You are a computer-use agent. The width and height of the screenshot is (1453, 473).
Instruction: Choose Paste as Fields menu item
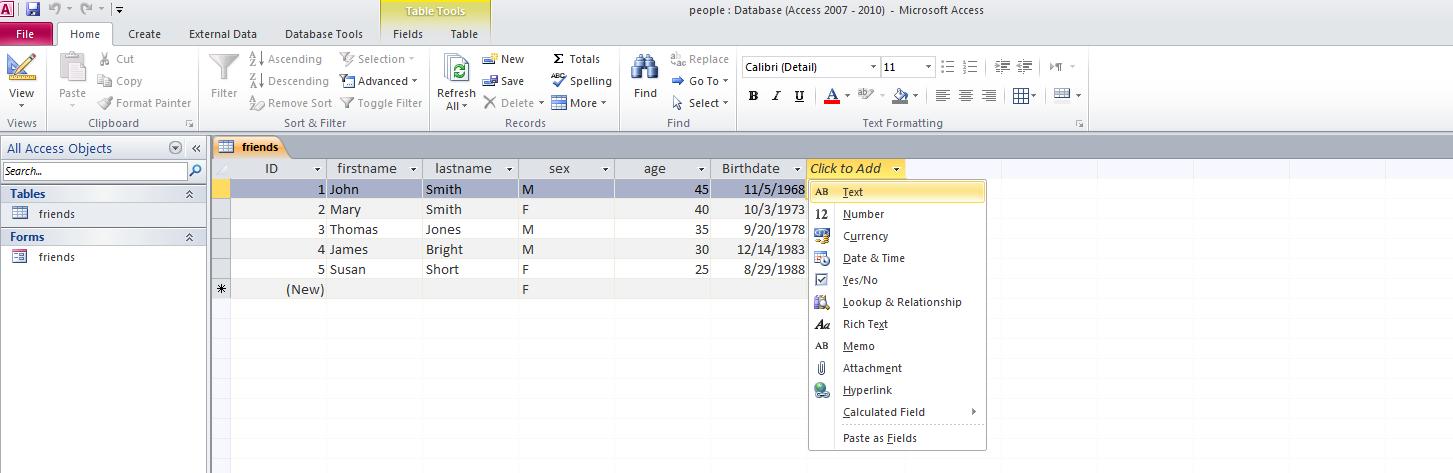click(x=897, y=438)
